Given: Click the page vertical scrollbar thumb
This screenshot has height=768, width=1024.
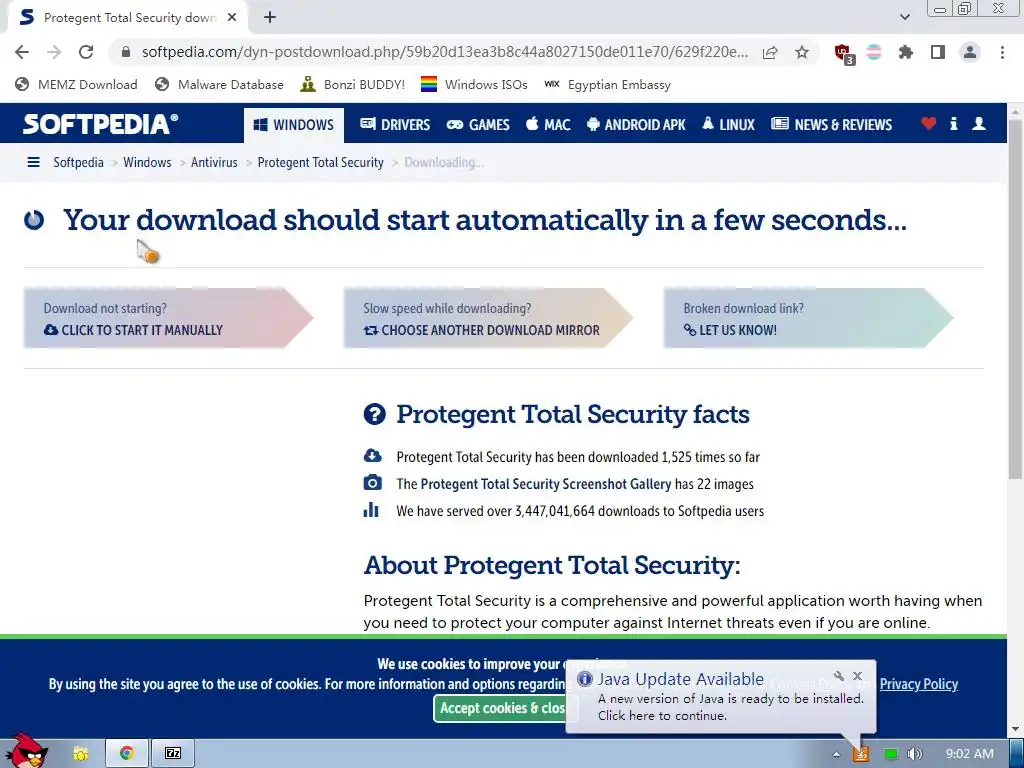Looking at the screenshot, I should click(x=1015, y=299).
